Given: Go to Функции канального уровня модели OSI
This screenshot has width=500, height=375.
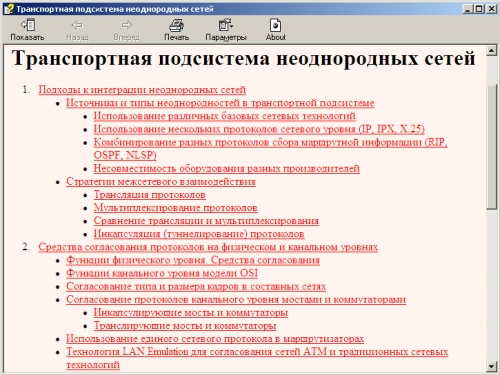Looking at the screenshot, I should (x=162, y=273).
